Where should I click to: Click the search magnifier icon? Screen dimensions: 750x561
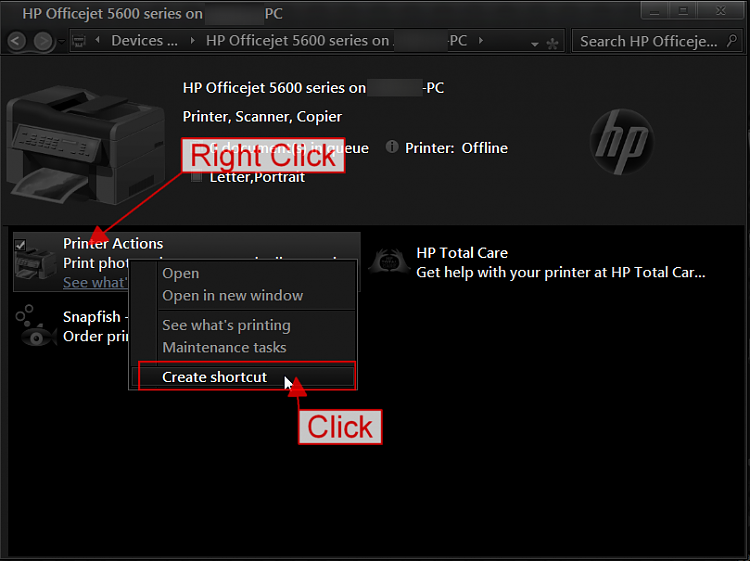pyautogui.click(x=732, y=41)
